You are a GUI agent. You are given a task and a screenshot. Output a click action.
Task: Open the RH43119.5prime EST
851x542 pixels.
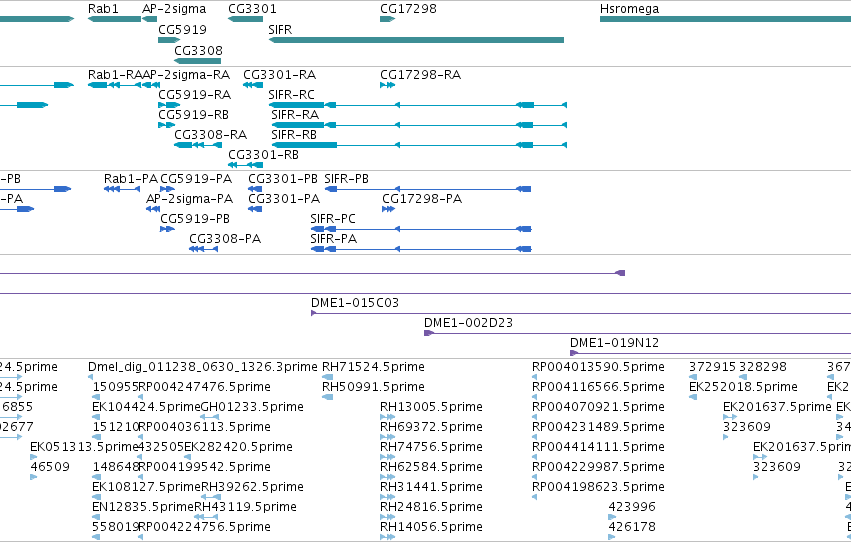point(205,517)
